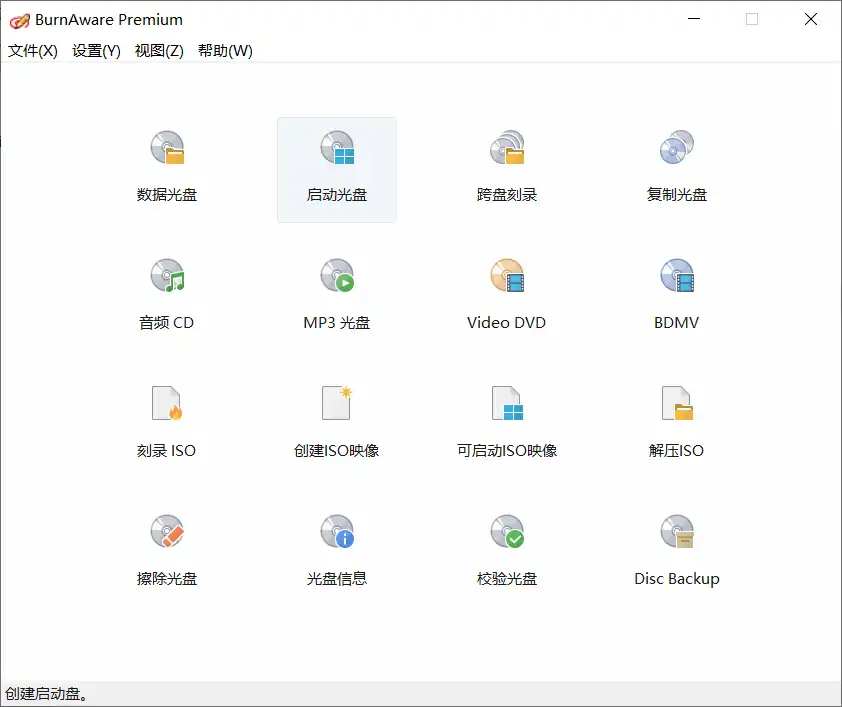Open the 数据光盘 data disc tool
Viewport: 842px width, 707px height.
point(167,170)
